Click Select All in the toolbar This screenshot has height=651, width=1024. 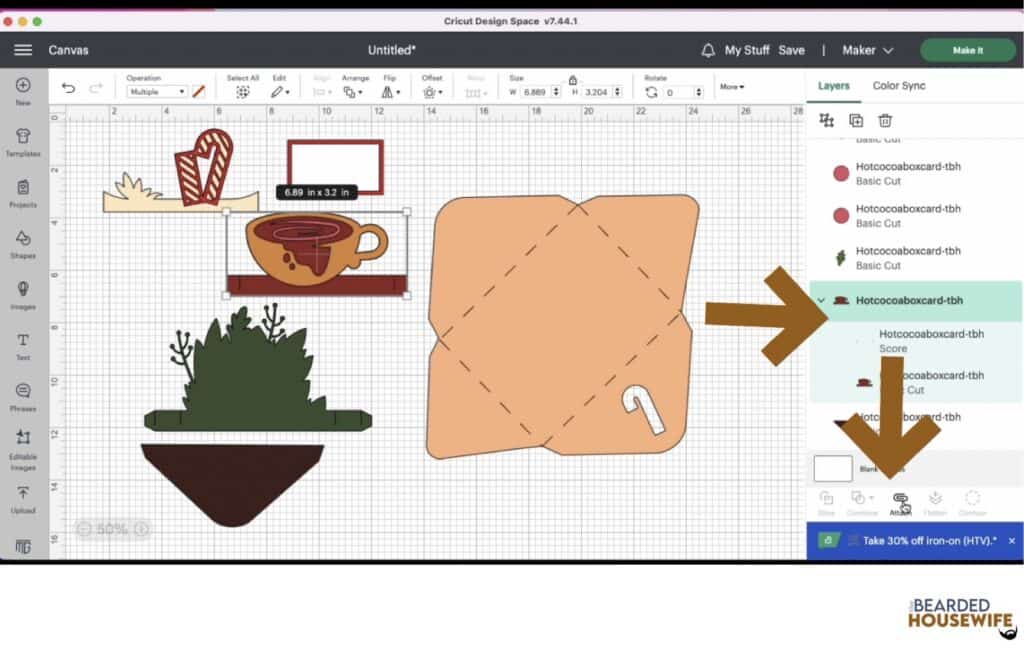pos(242,90)
